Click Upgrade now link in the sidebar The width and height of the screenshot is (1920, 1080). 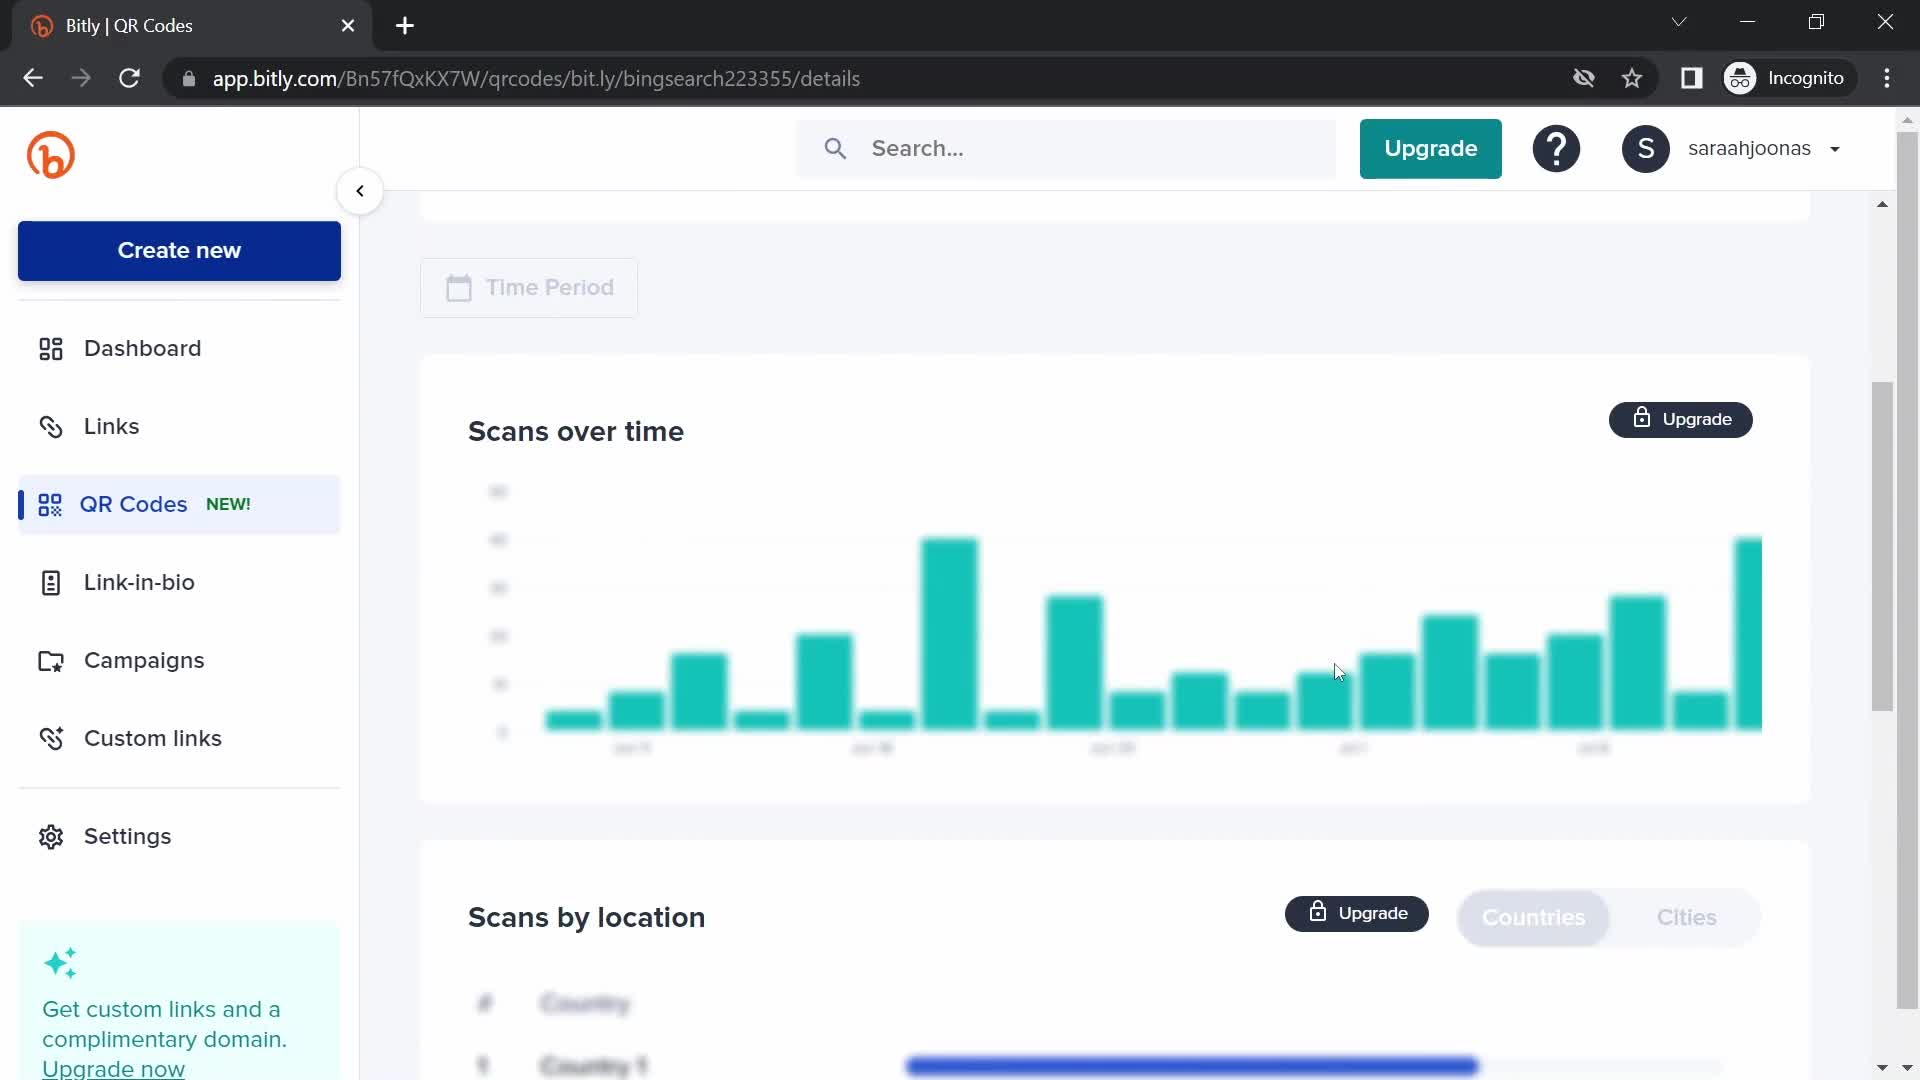tap(113, 1069)
